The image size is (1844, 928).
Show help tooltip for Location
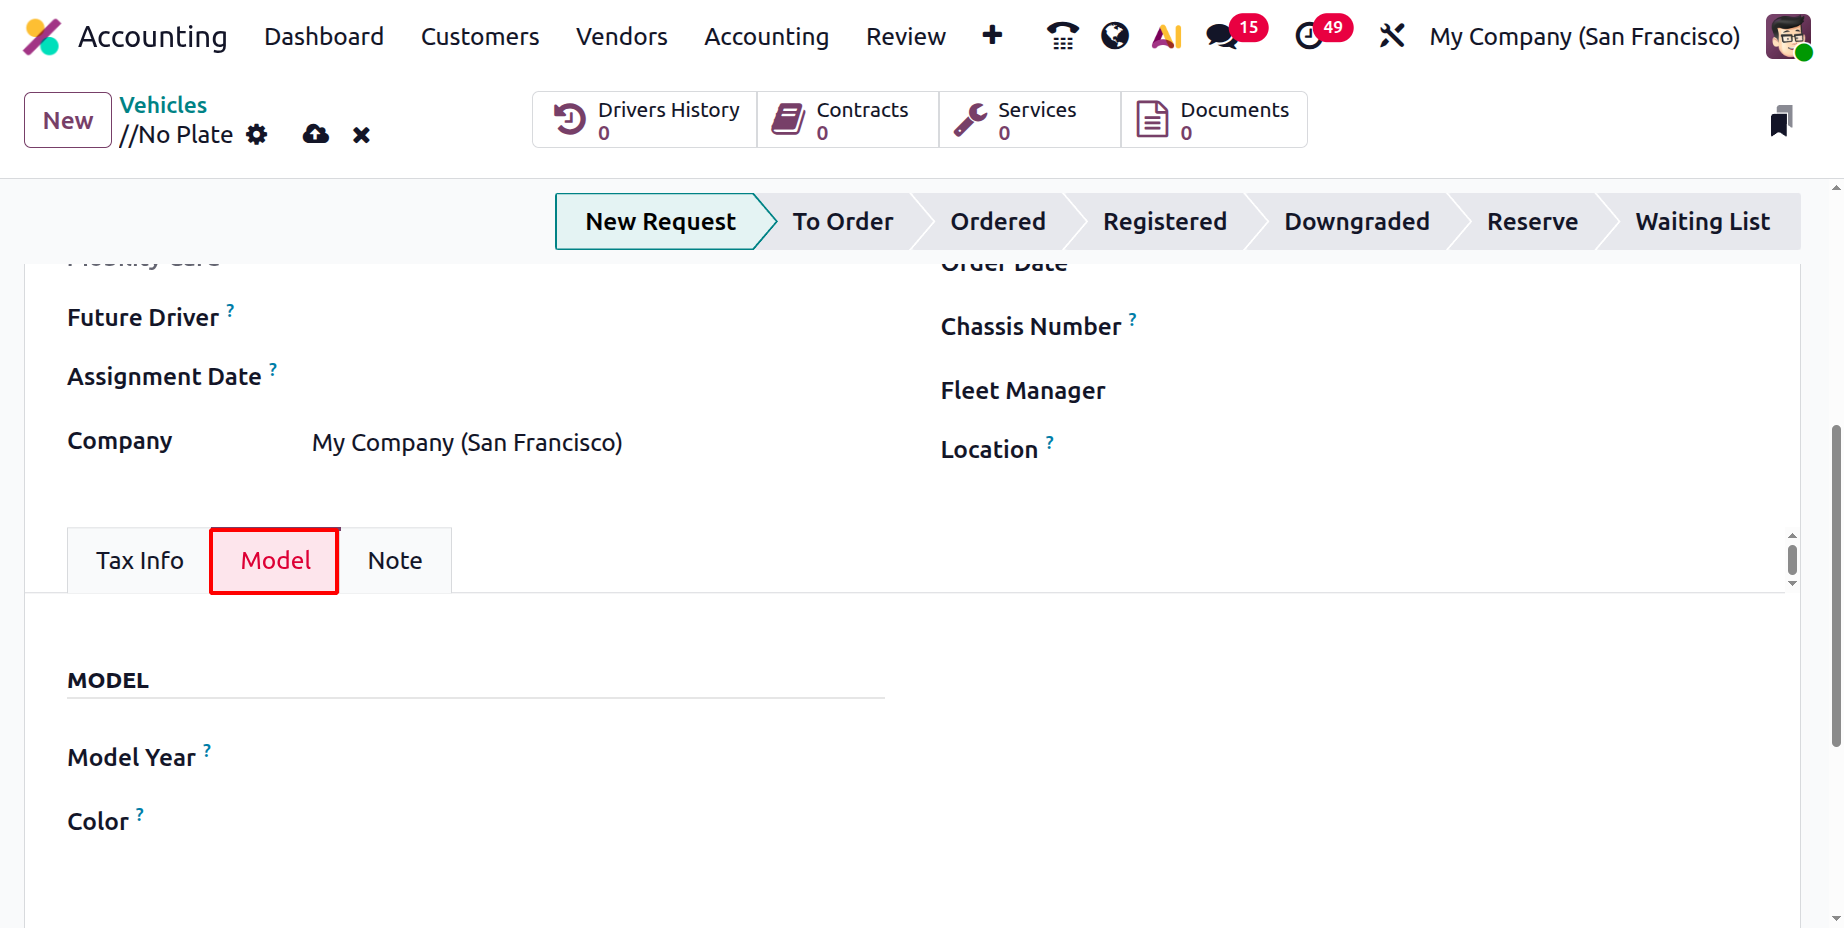(x=1049, y=442)
